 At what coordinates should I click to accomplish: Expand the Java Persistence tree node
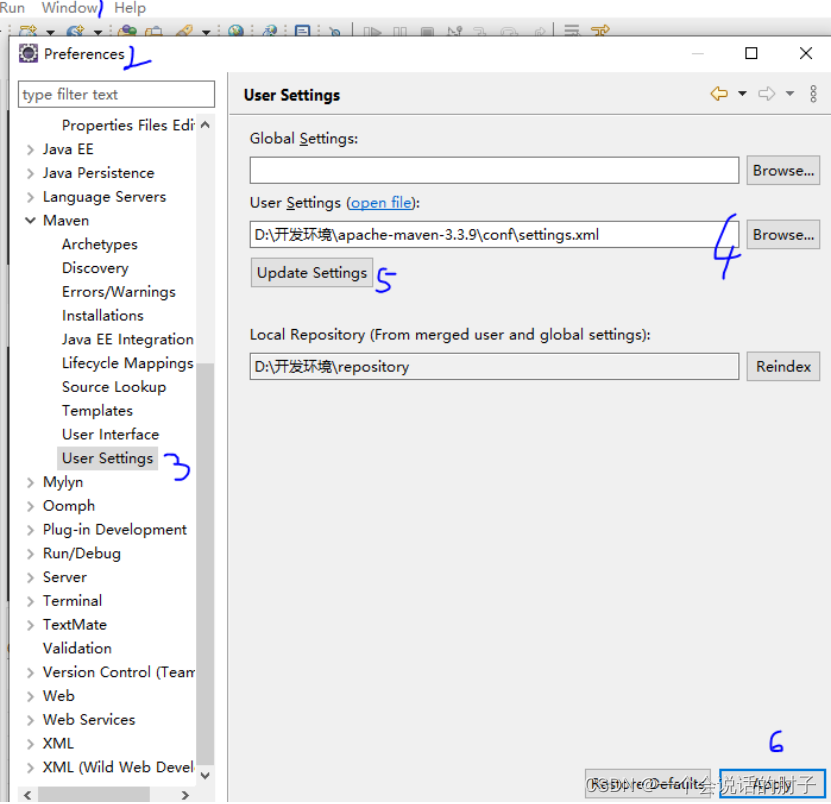click(x=30, y=174)
